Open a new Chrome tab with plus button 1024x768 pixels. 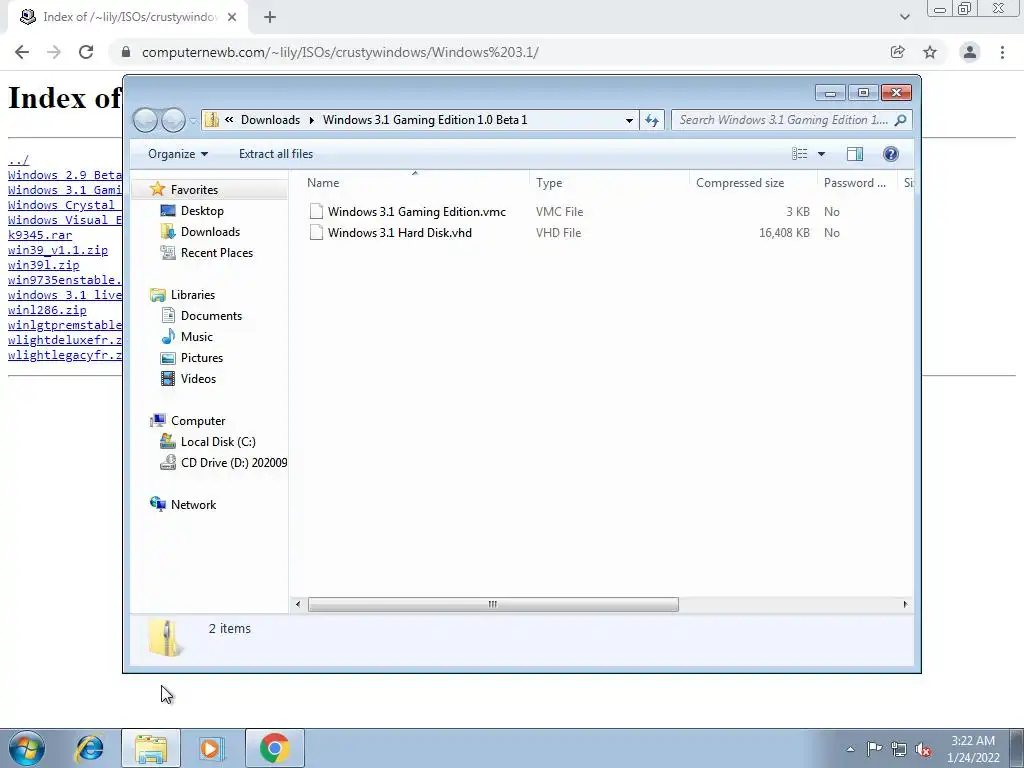(x=270, y=17)
